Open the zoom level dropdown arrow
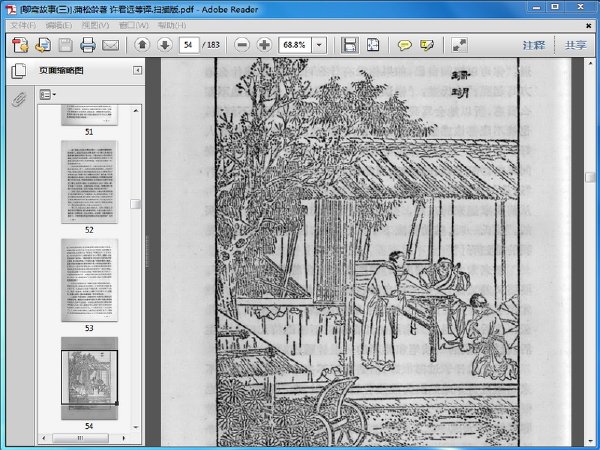The image size is (600, 450). 319,45
